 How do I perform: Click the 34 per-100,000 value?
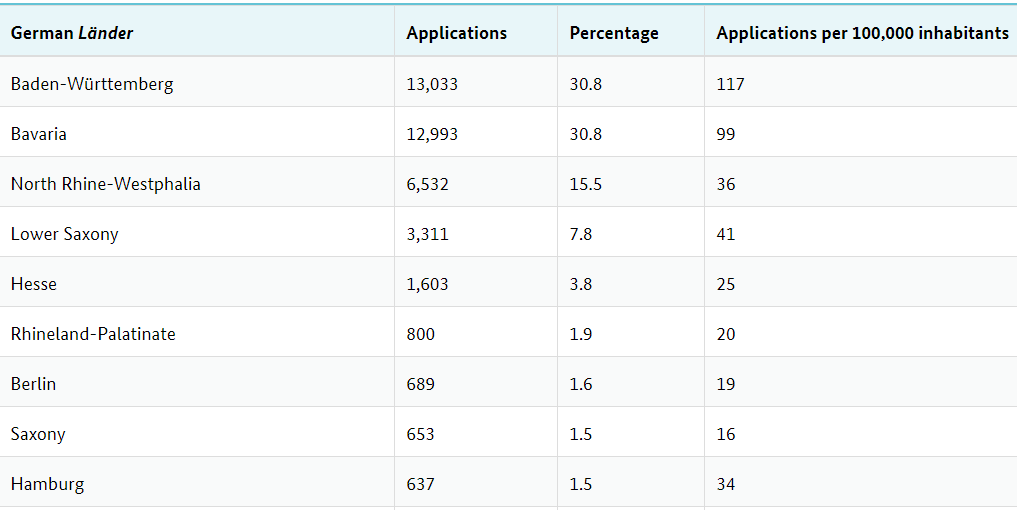pos(726,484)
